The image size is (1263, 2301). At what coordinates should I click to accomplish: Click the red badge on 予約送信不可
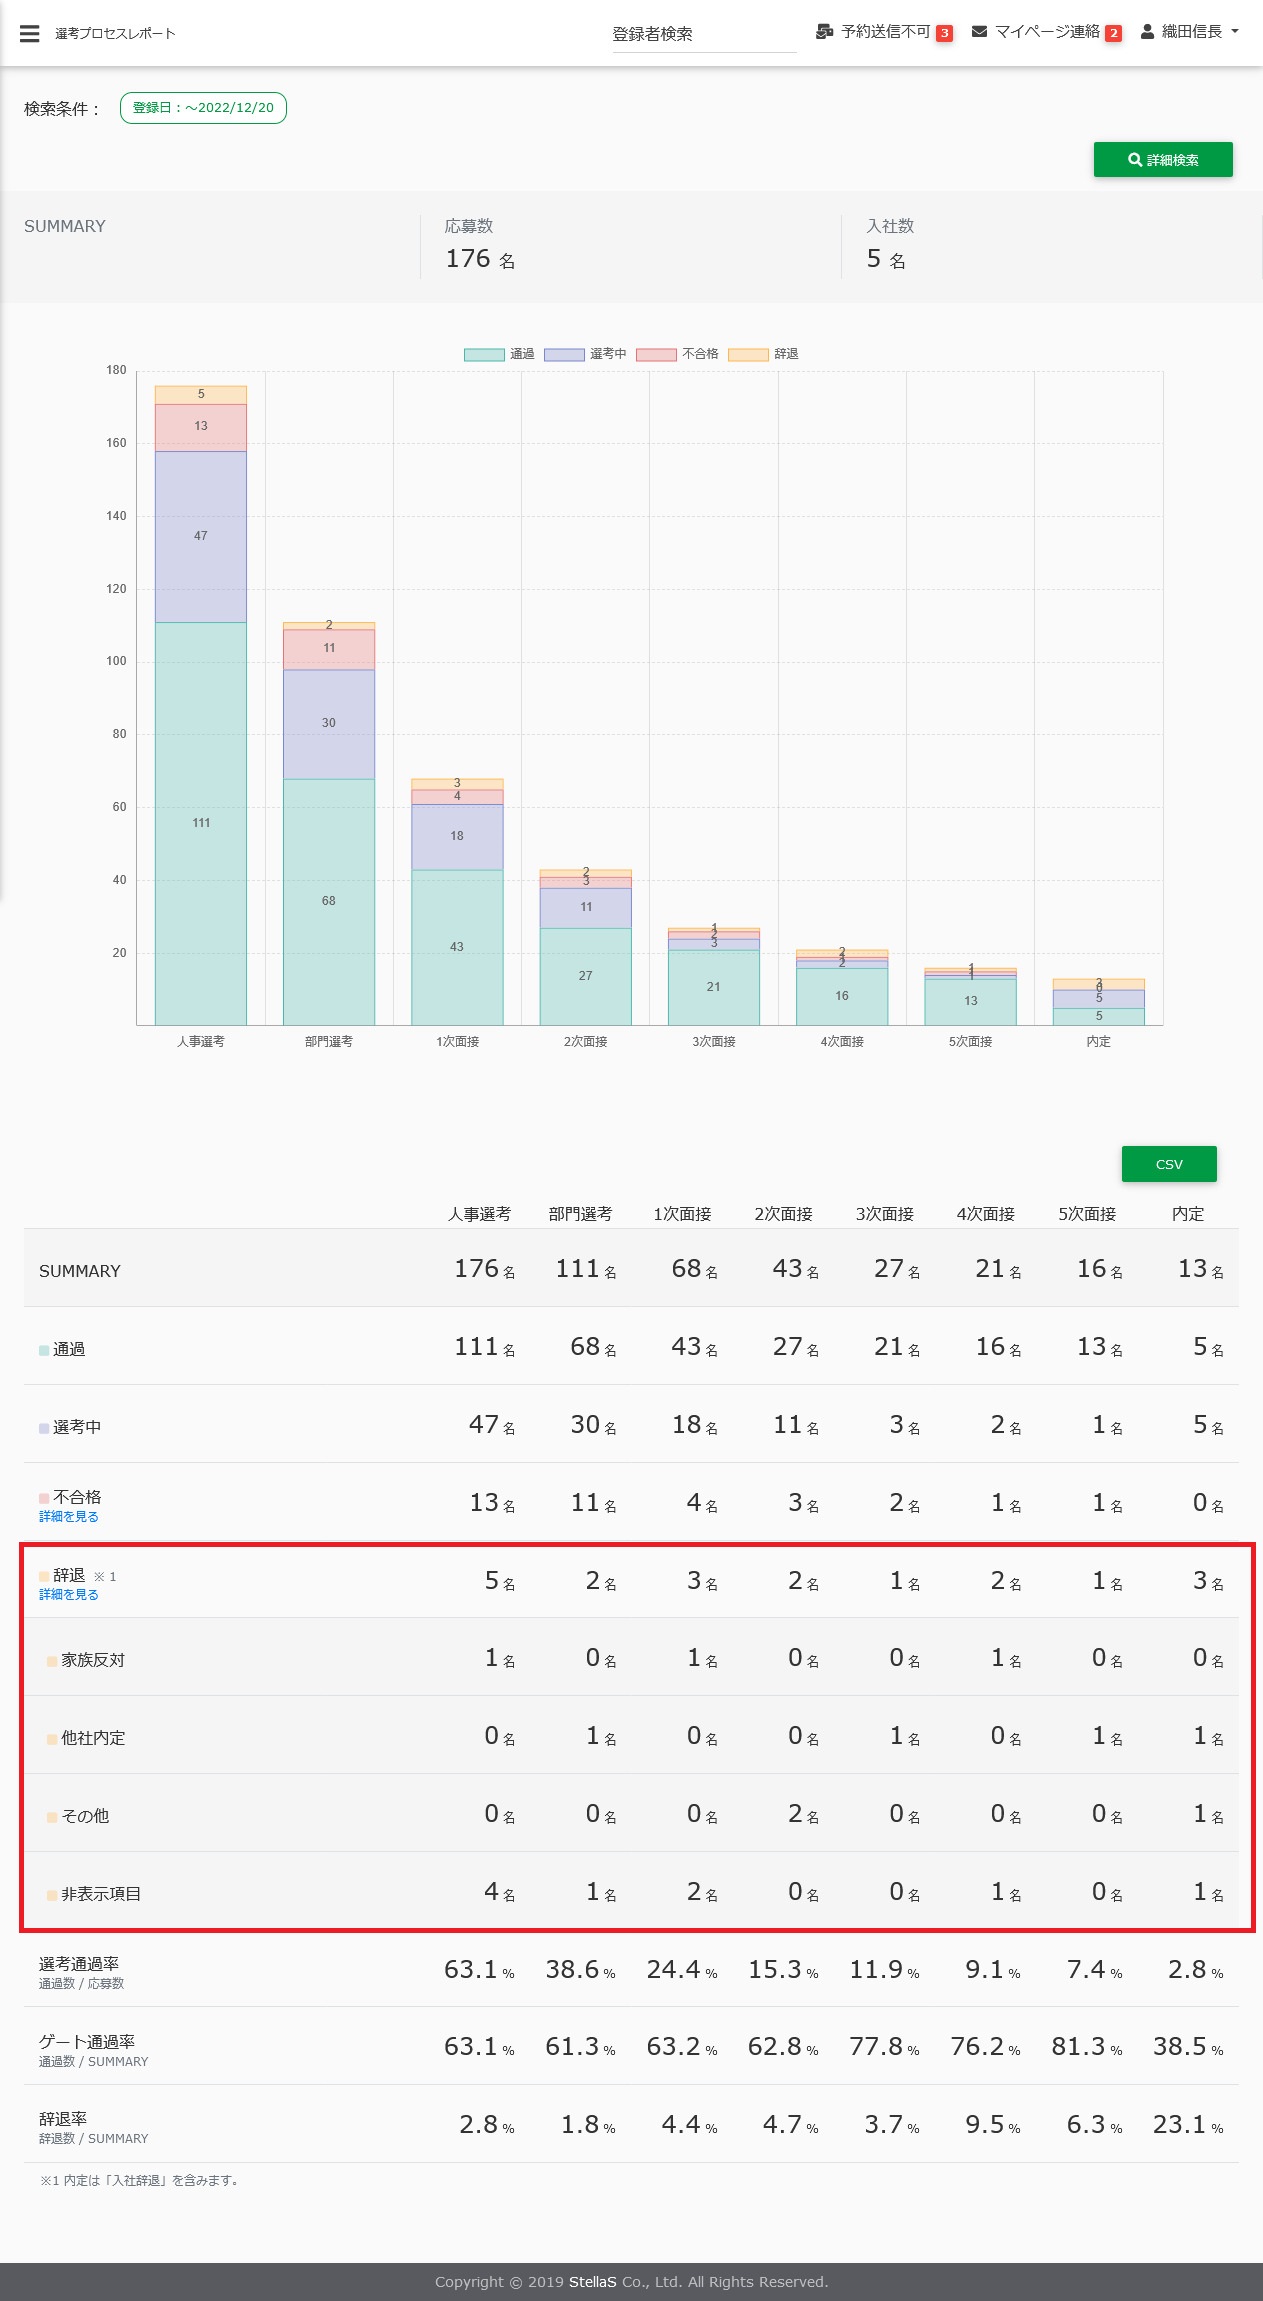(944, 33)
